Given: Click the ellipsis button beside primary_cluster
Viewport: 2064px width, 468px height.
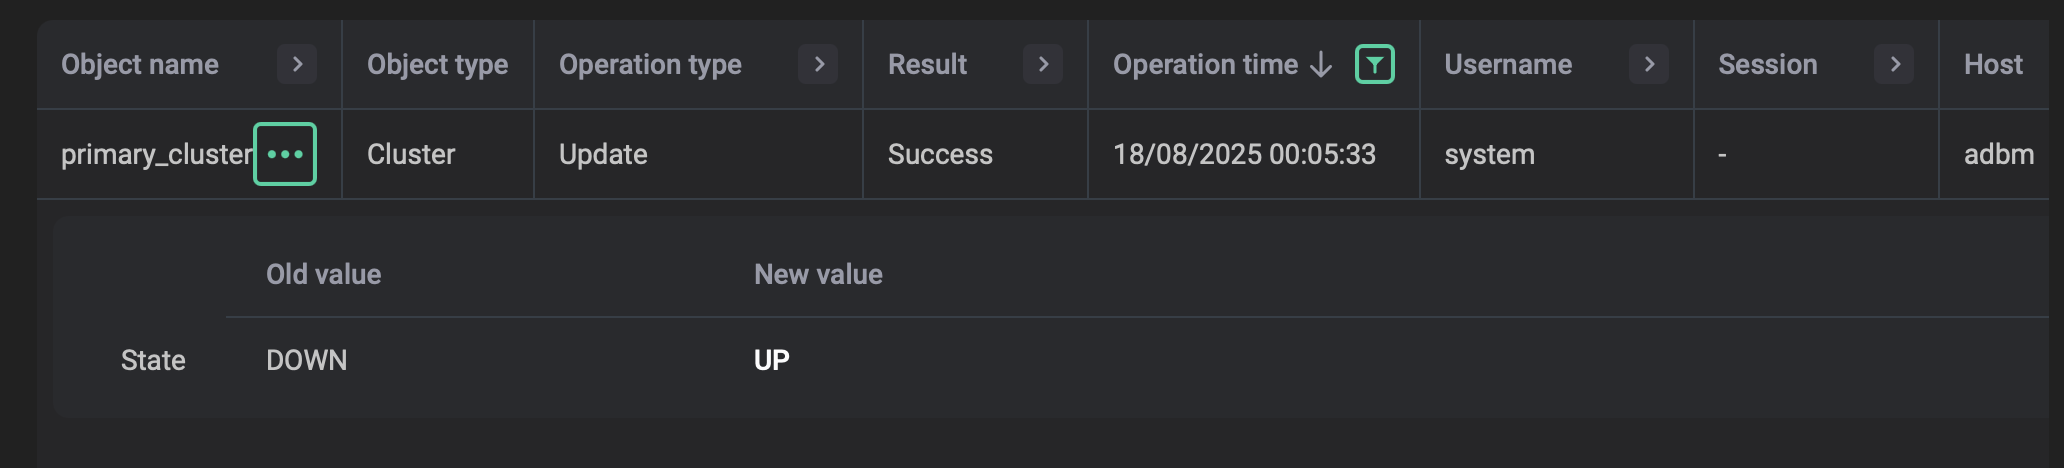Looking at the screenshot, I should point(285,154).
